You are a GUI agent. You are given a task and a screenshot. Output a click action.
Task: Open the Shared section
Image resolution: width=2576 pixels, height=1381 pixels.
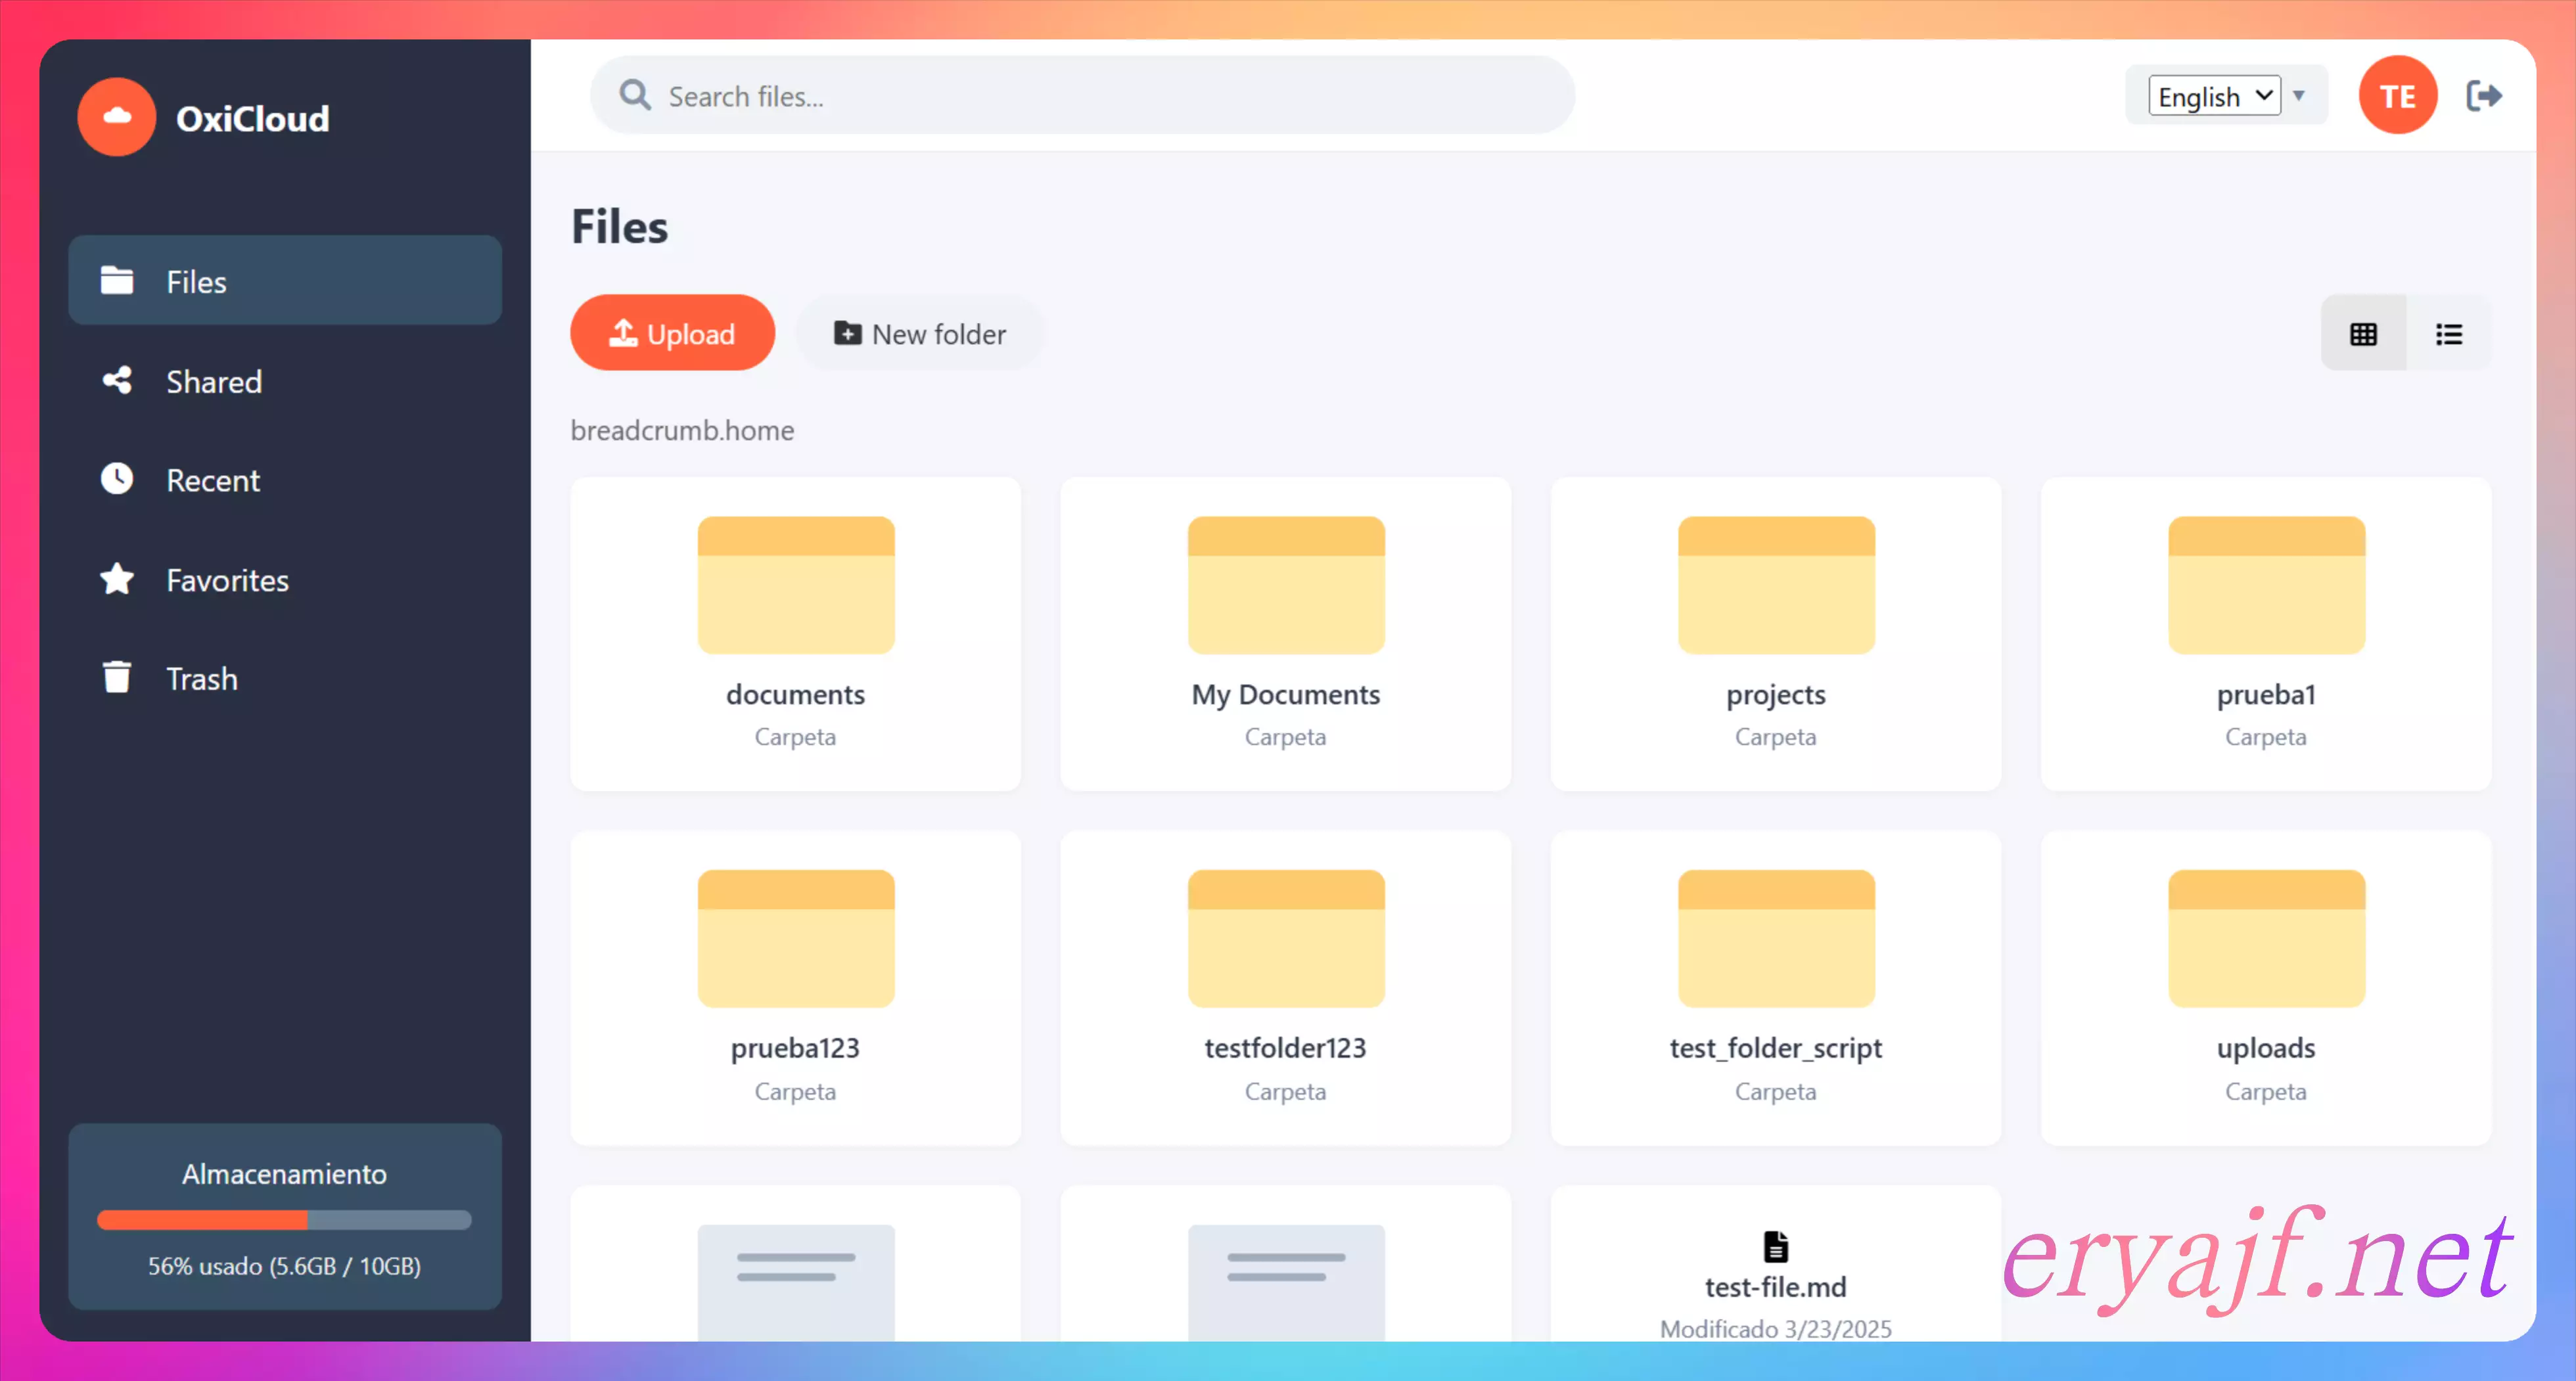285,381
